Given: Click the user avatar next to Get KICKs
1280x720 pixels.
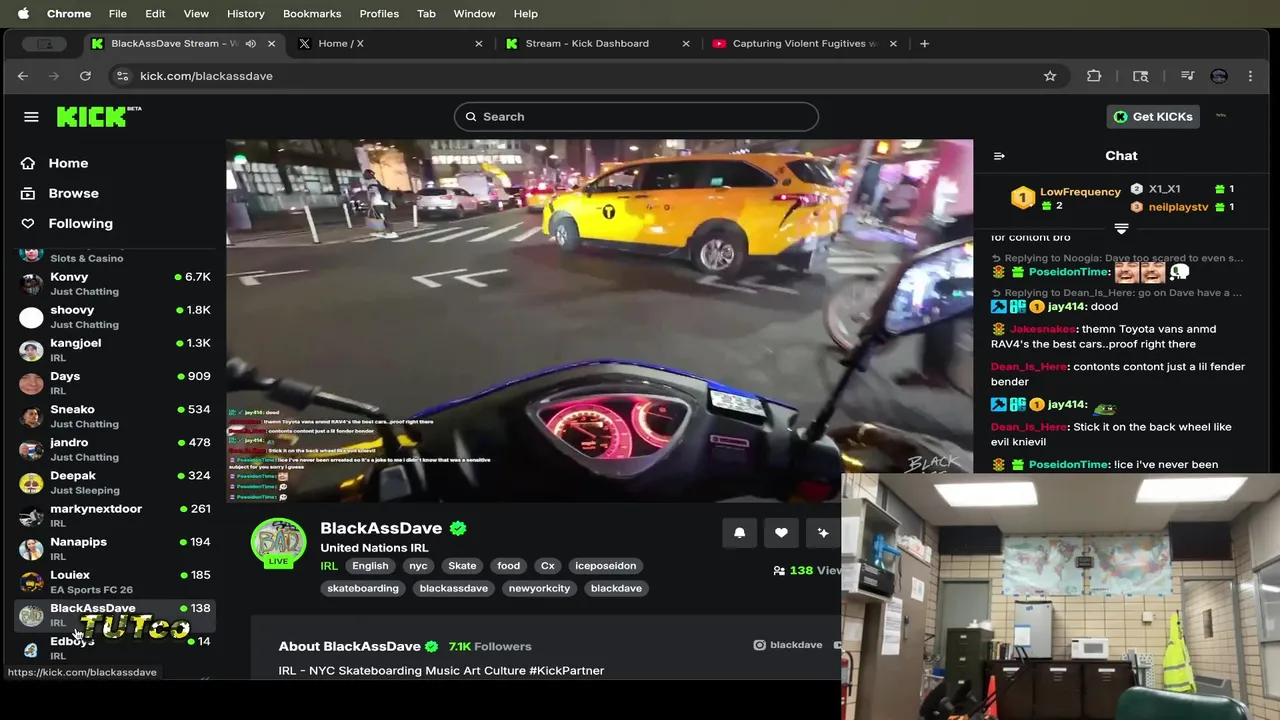Looking at the screenshot, I should coord(1220,116).
